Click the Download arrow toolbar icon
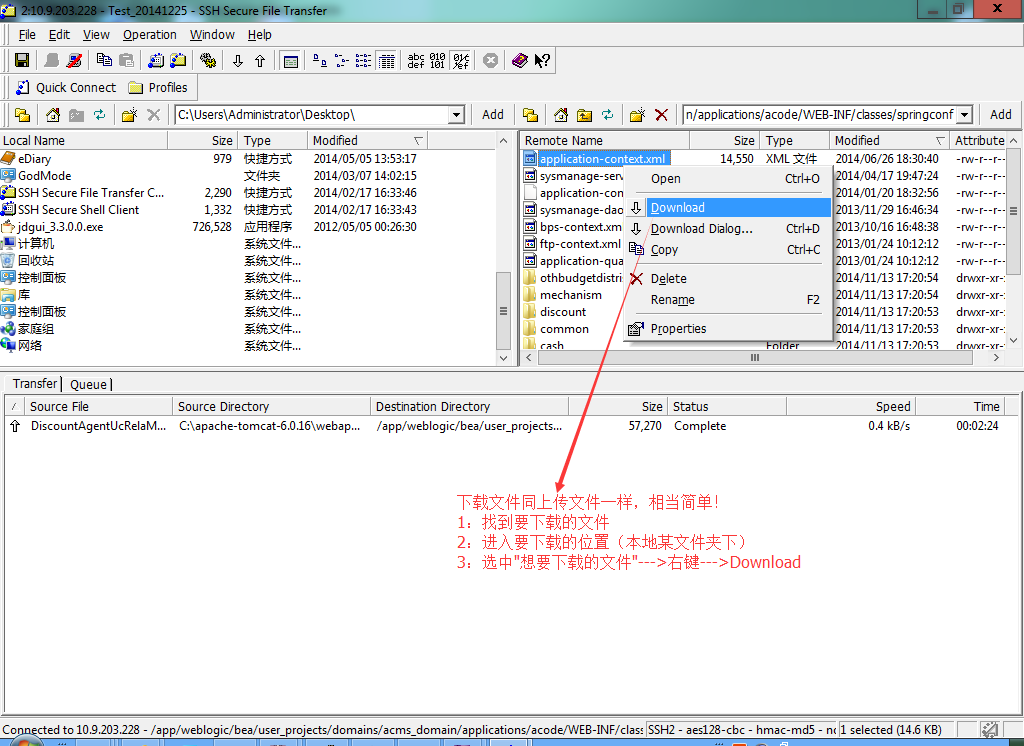 click(x=238, y=61)
